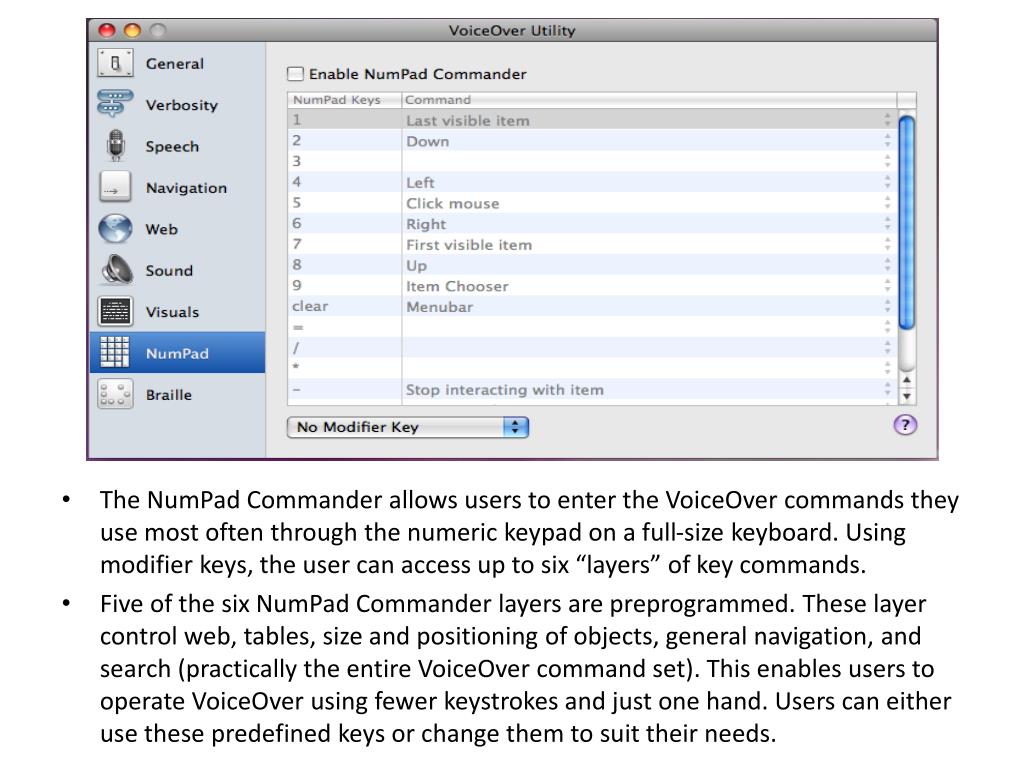This screenshot has height=768, width=1024.
Task: Open the General preferences icon
Action: click(x=115, y=63)
